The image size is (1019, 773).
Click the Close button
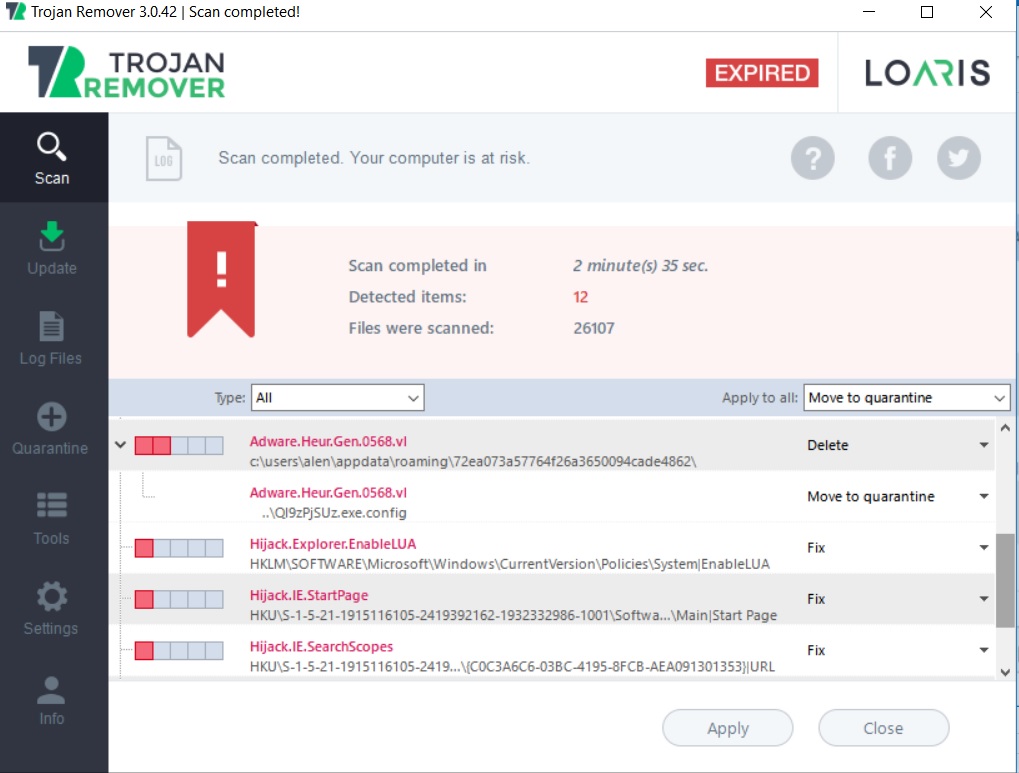pyautogui.click(x=883, y=728)
